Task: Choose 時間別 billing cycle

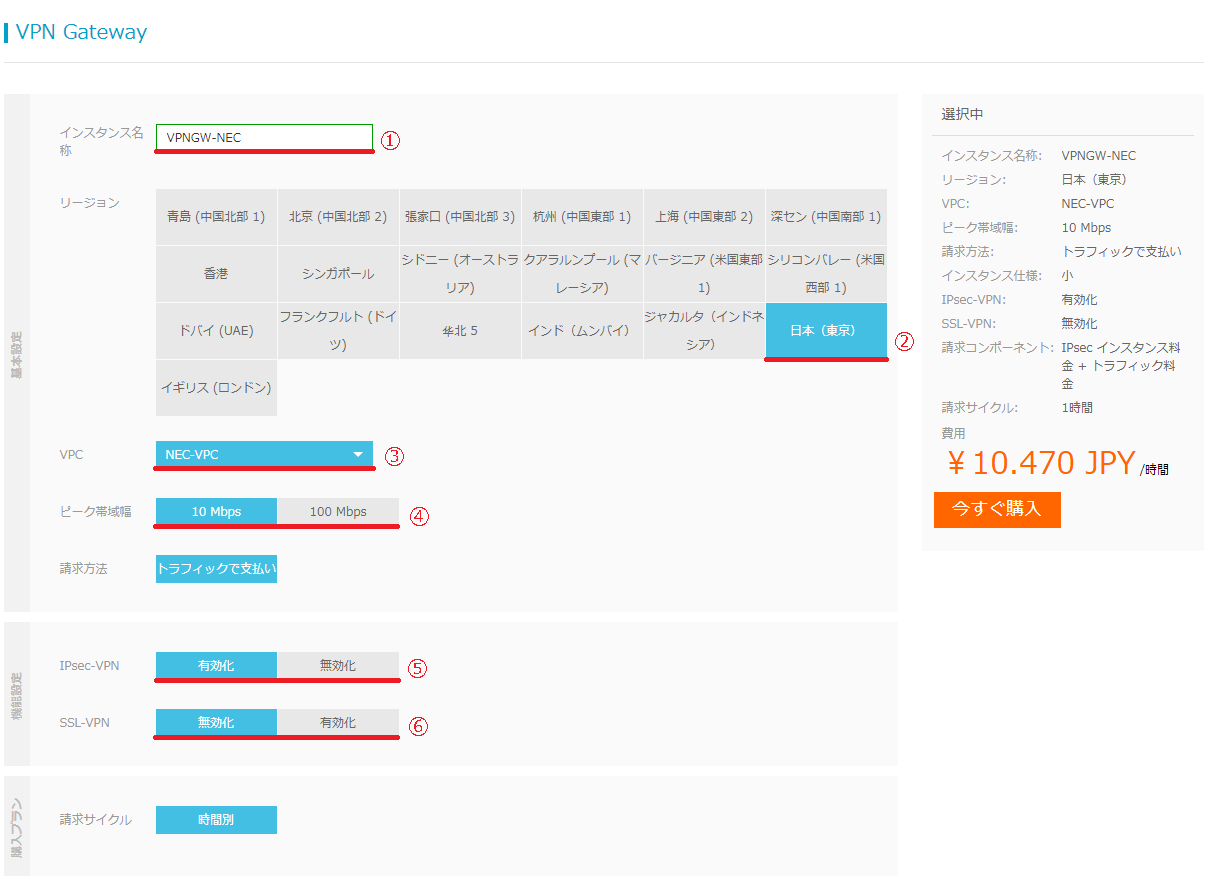Action: 216,820
